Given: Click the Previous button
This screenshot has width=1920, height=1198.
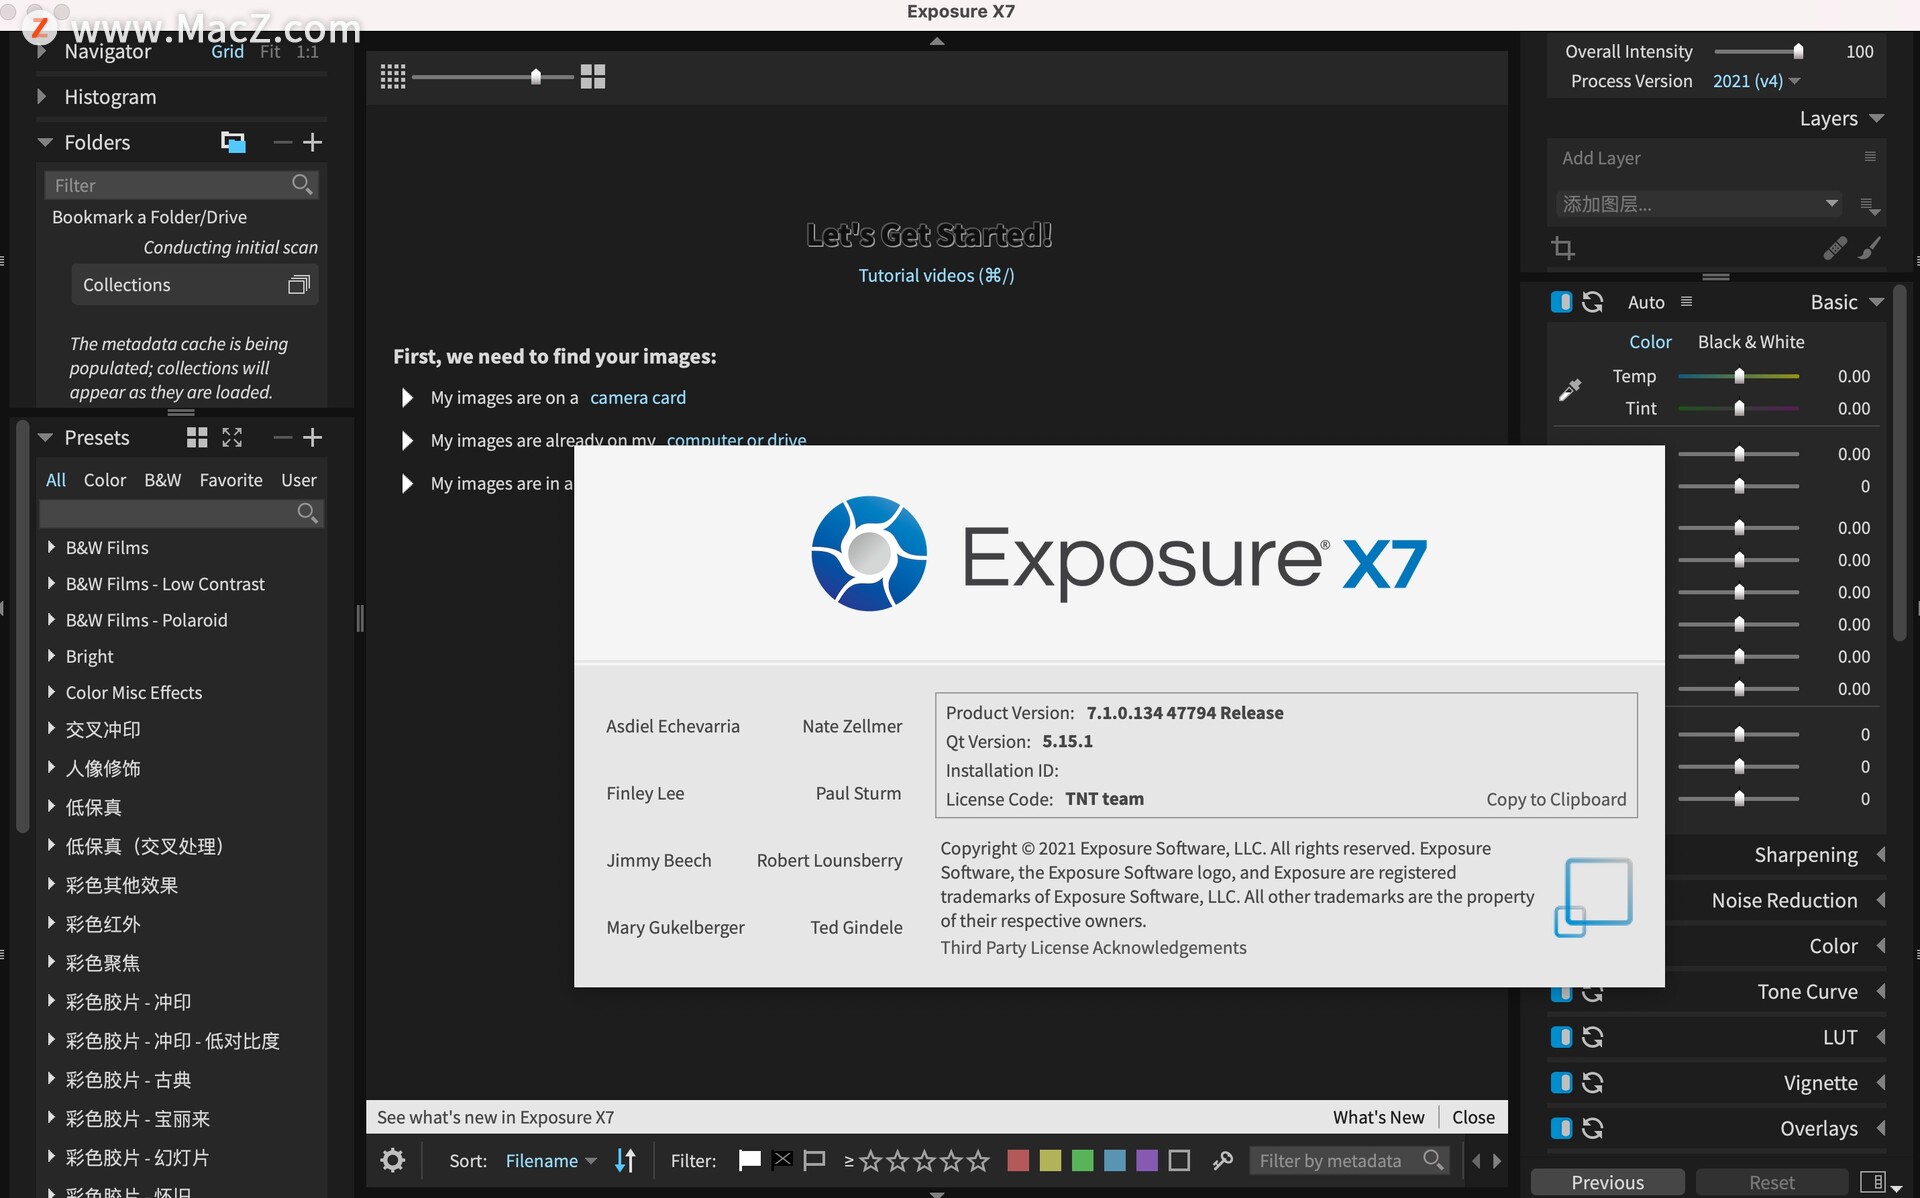Looking at the screenshot, I should tap(1607, 1182).
